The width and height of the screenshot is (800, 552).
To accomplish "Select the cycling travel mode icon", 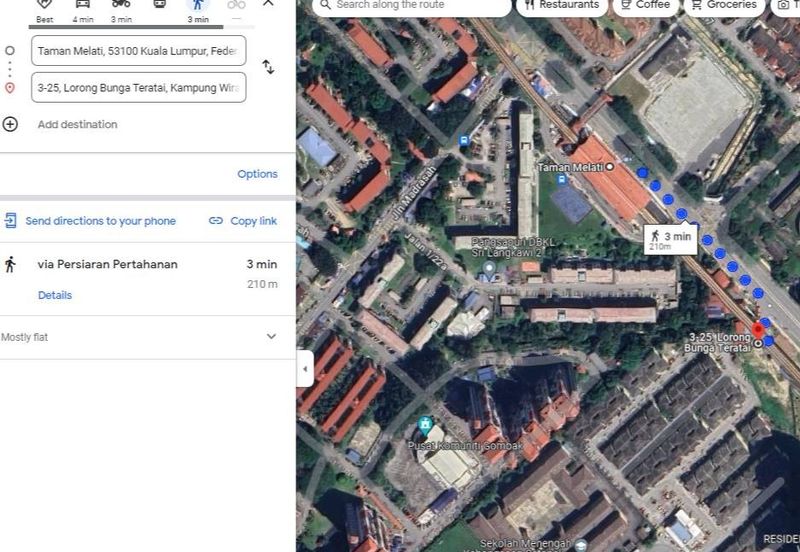I will [236, 6].
